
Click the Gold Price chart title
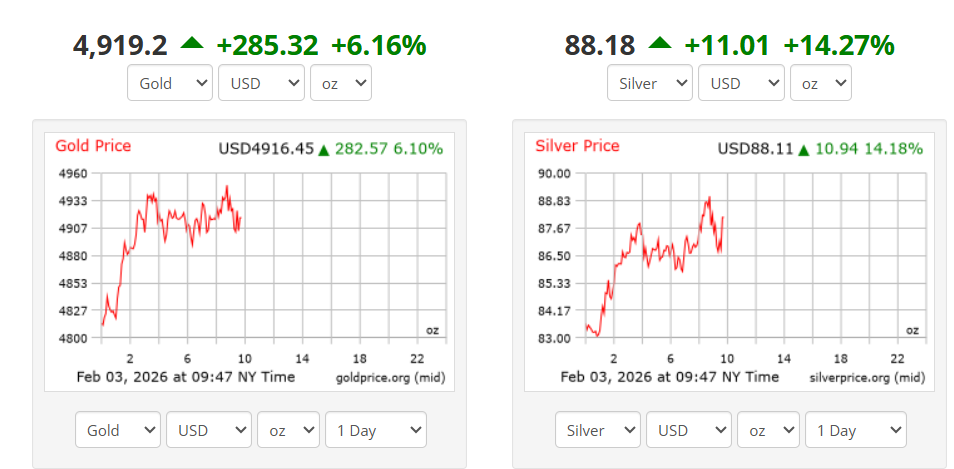(x=93, y=146)
